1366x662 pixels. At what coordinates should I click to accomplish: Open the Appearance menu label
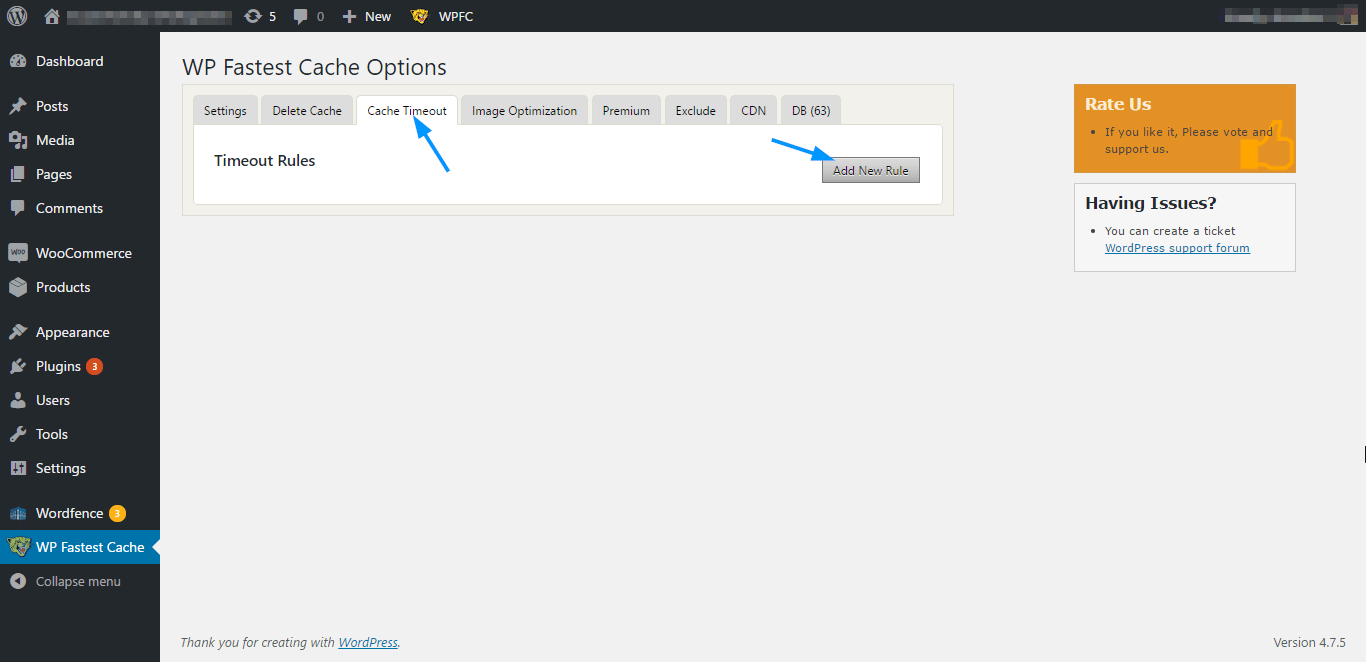[x=73, y=332]
